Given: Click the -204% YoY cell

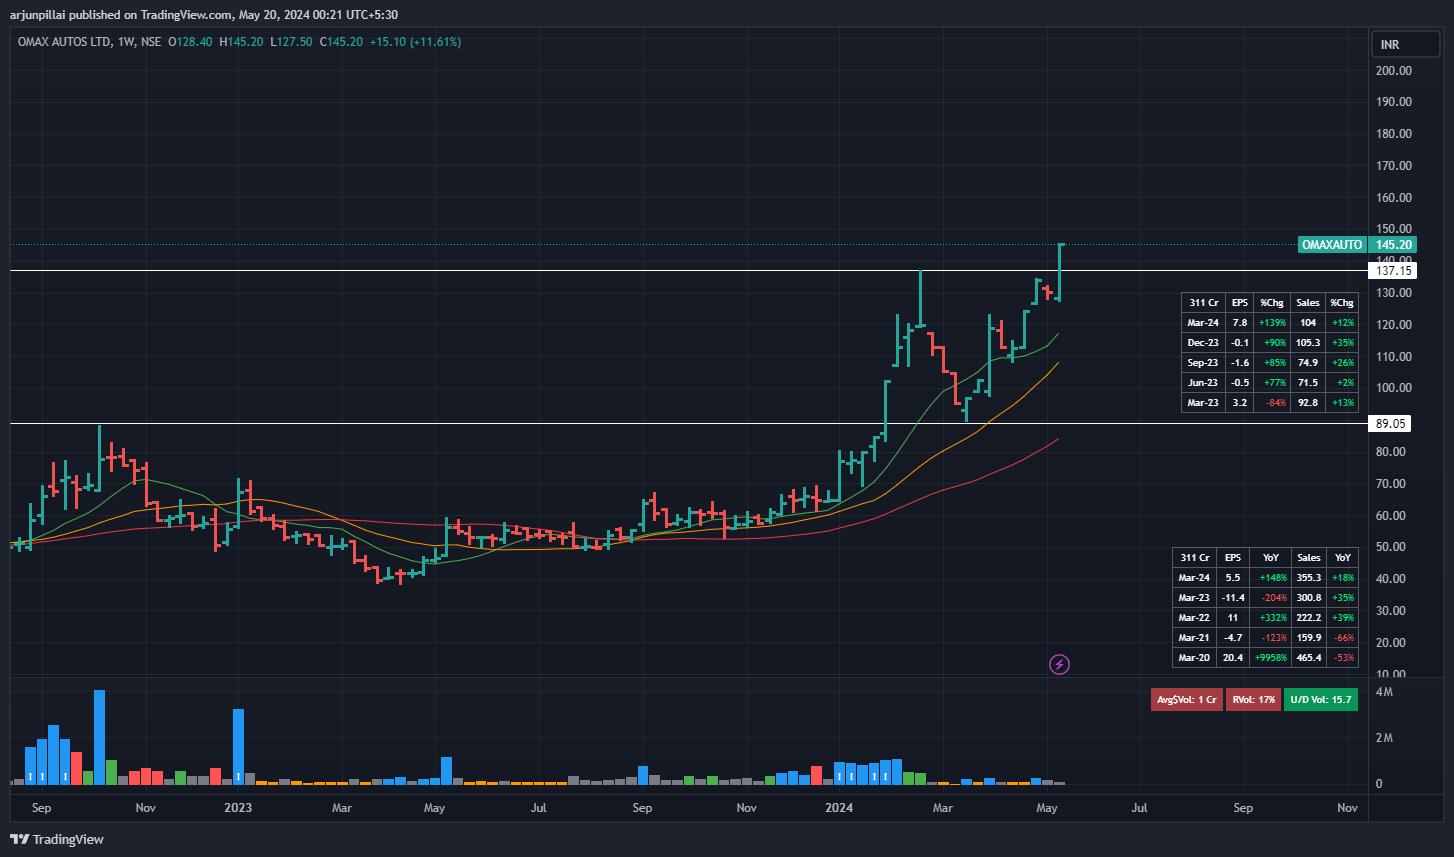Looking at the screenshot, I should (x=1270, y=598).
